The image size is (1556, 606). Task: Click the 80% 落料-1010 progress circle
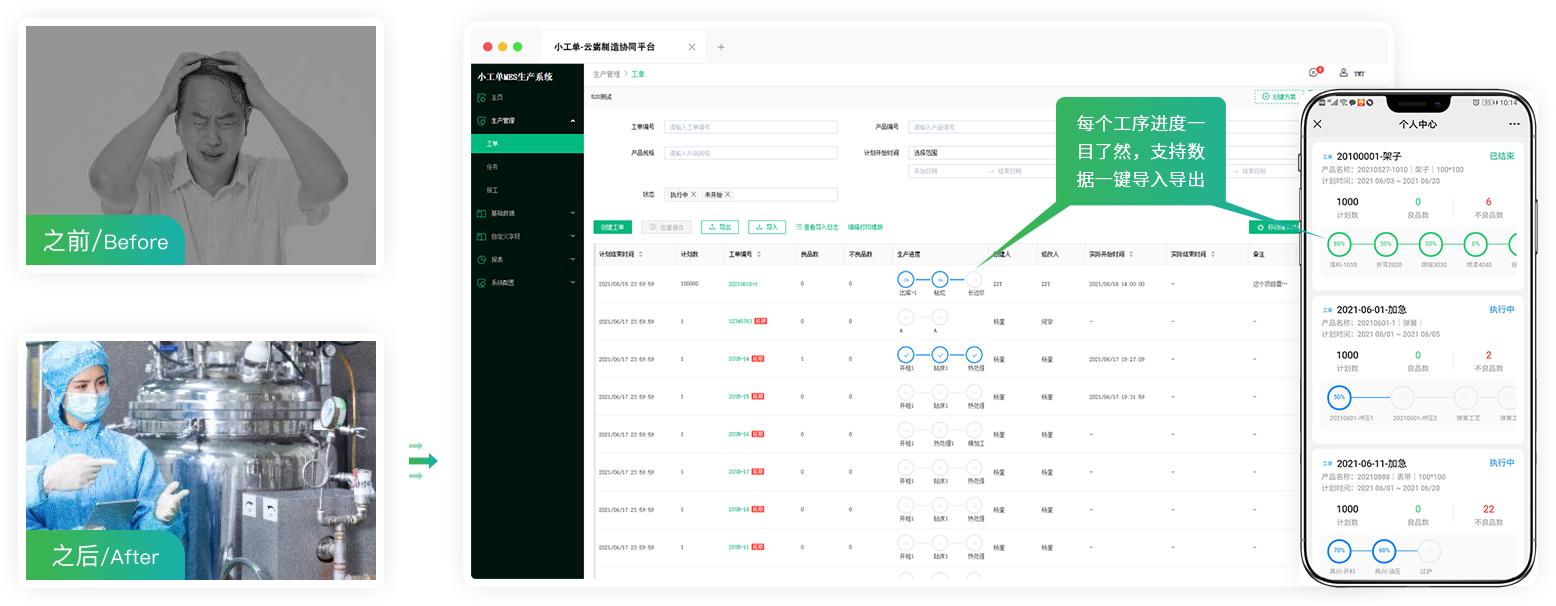click(x=1337, y=243)
